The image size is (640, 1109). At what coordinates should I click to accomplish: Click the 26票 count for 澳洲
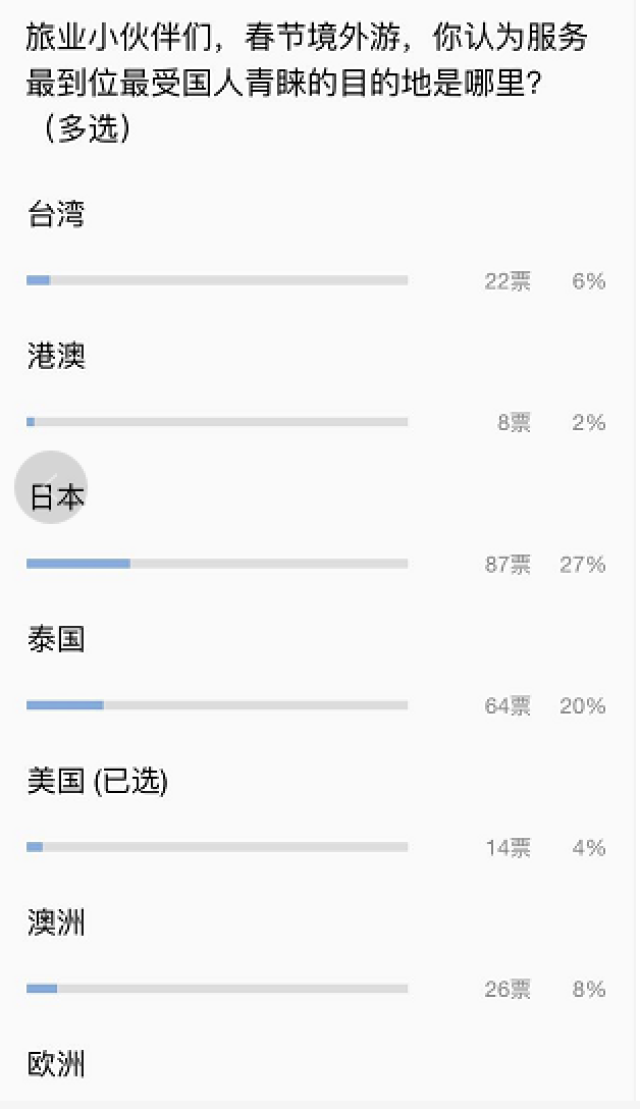coord(507,989)
